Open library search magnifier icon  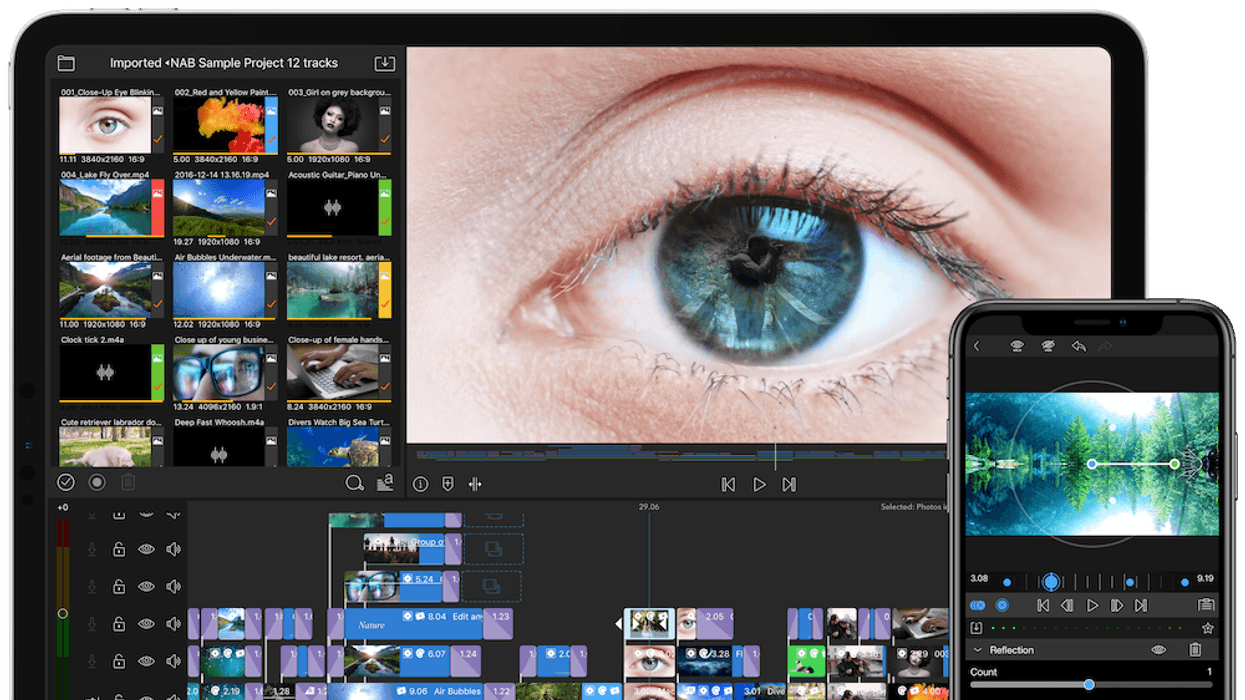tap(354, 484)
